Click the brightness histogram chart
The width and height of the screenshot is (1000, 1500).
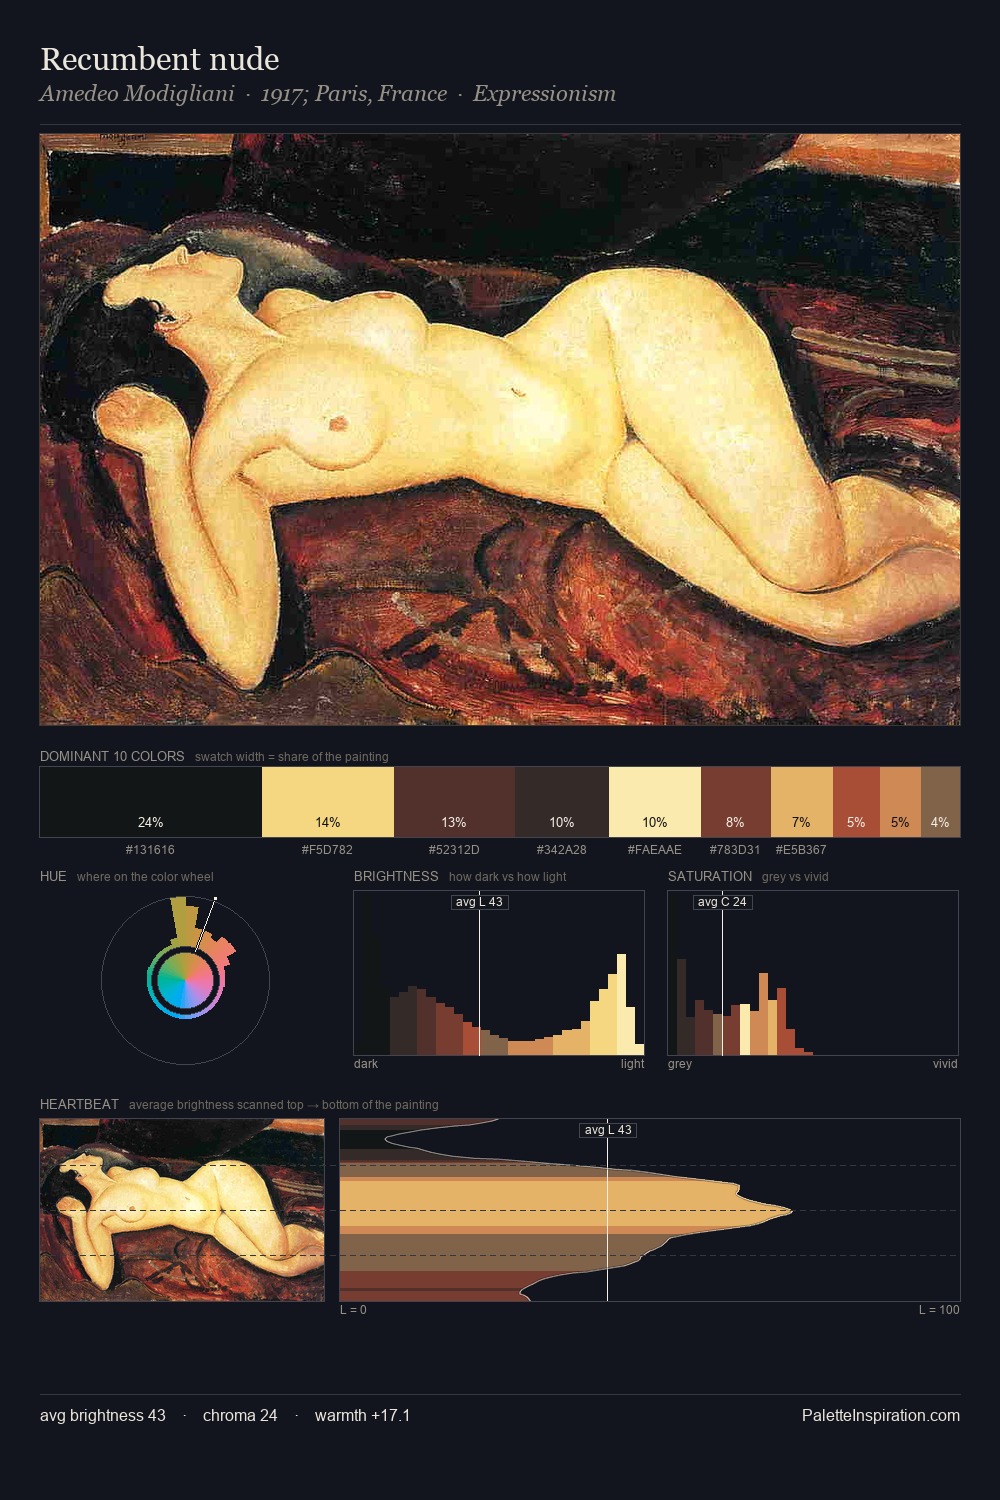(x=499, y=973)
